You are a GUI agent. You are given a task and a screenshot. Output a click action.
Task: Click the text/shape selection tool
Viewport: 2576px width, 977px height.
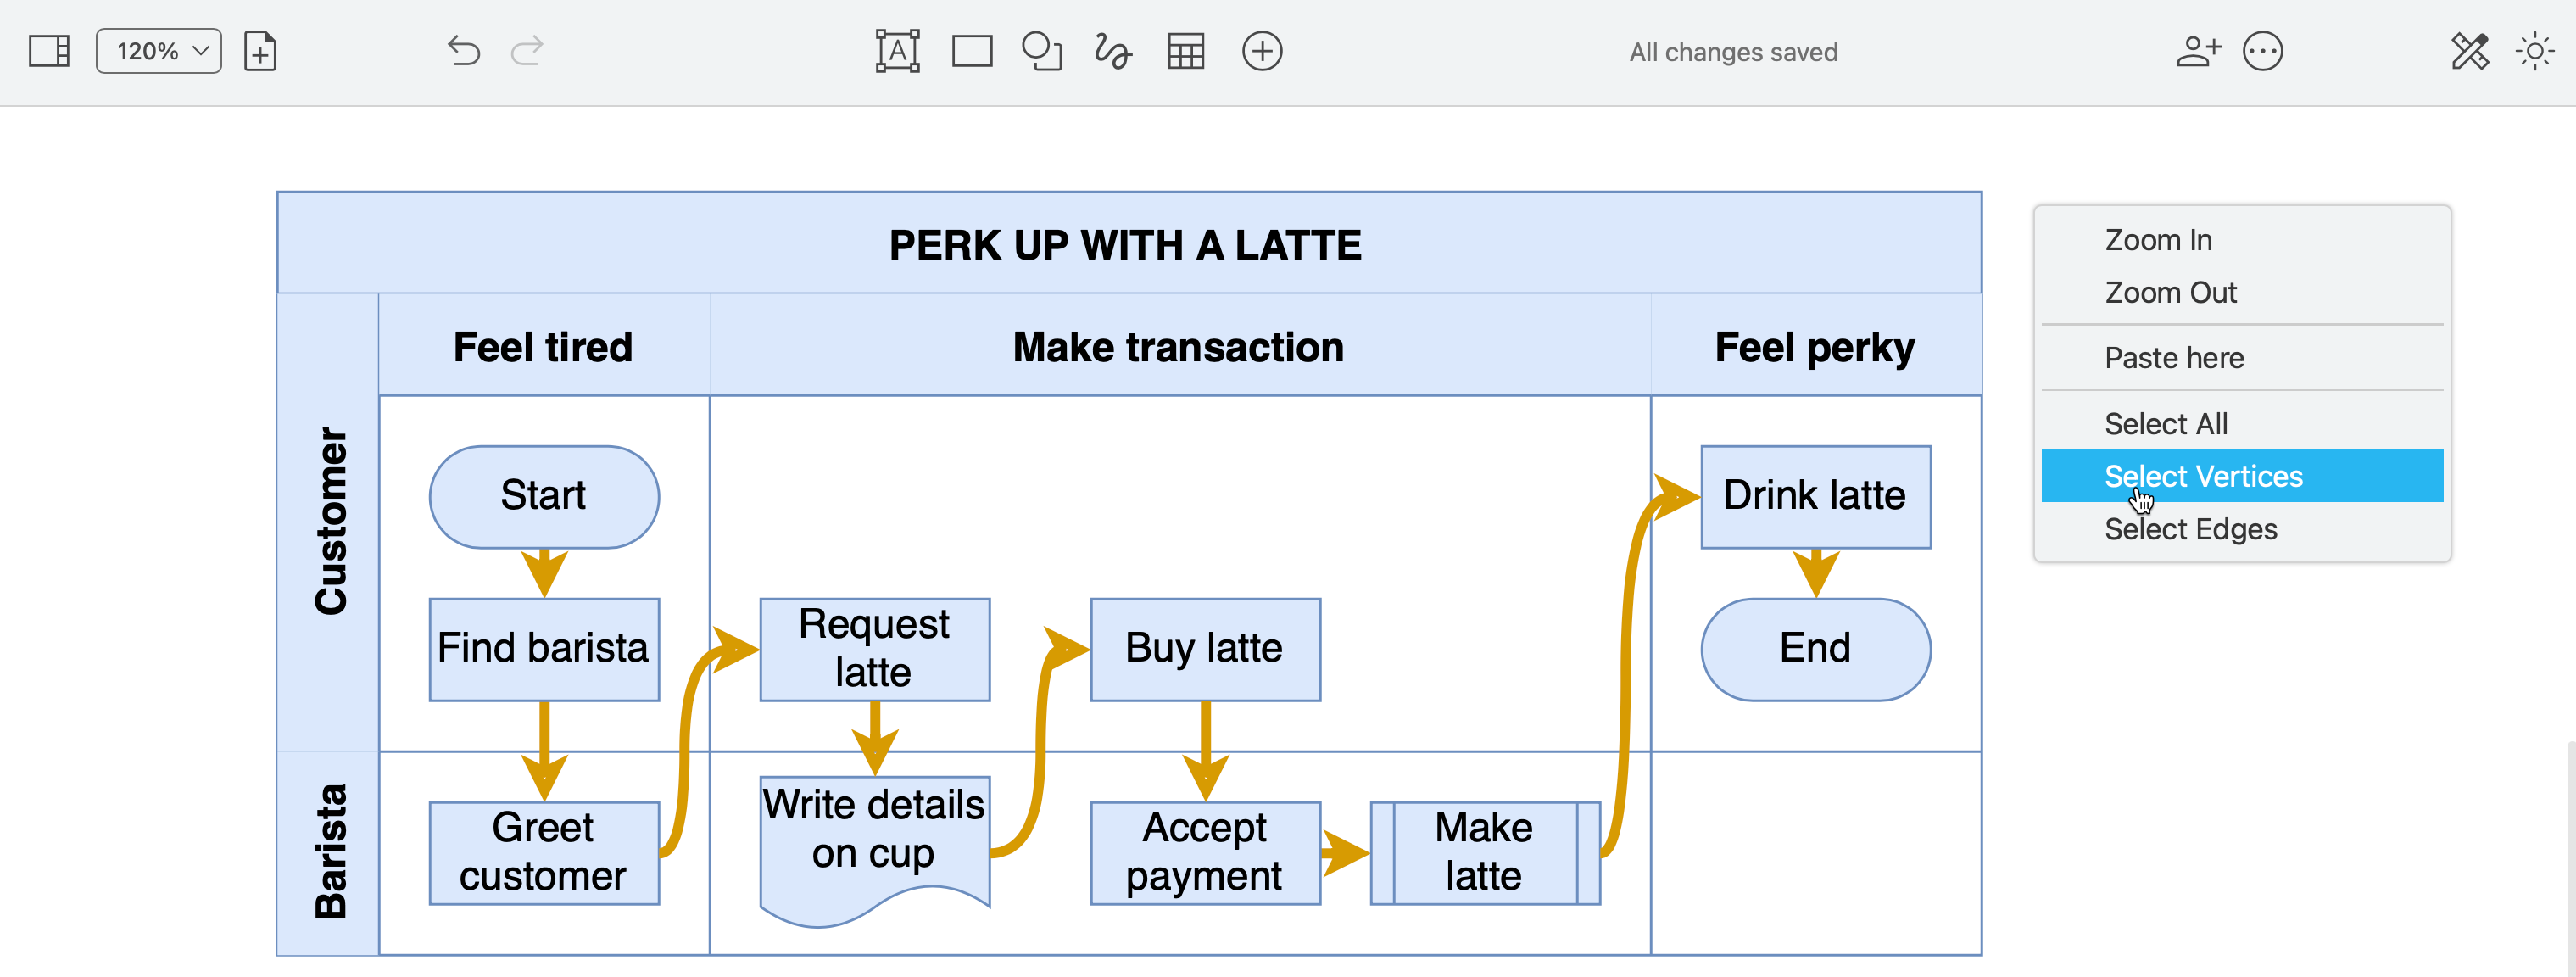coord(897,51)
